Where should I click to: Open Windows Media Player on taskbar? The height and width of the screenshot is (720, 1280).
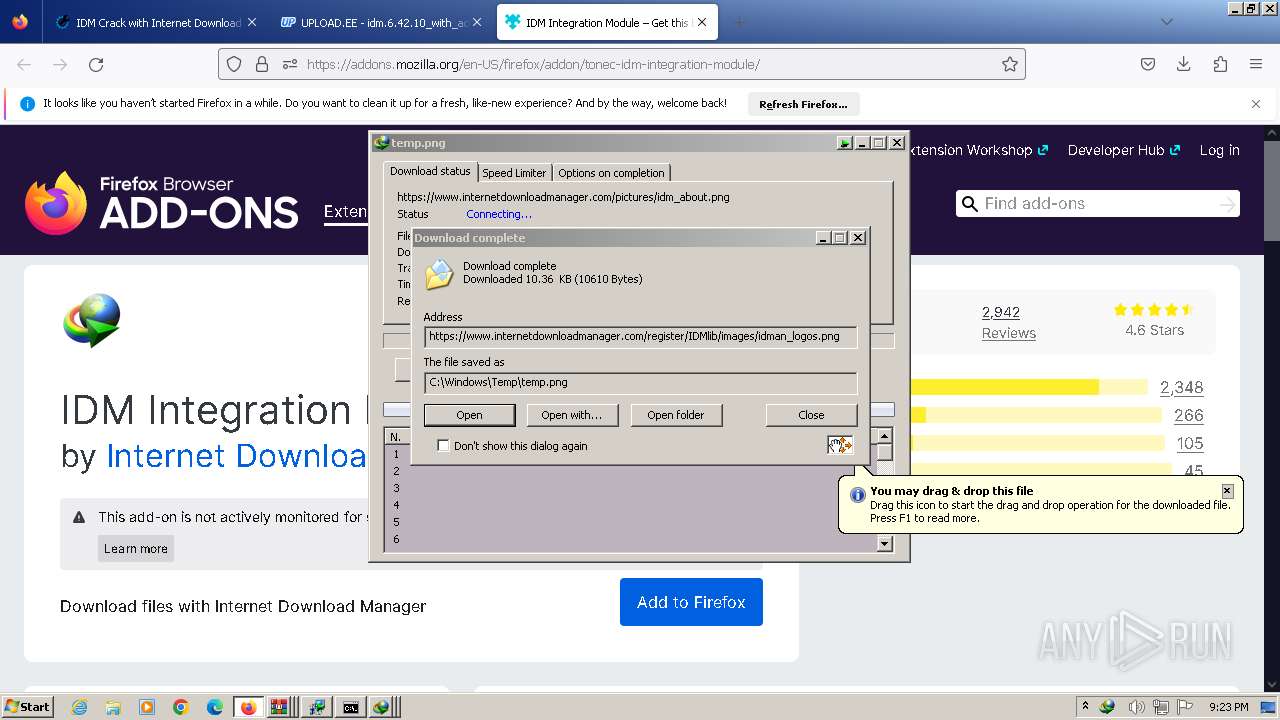coord(147,707)
